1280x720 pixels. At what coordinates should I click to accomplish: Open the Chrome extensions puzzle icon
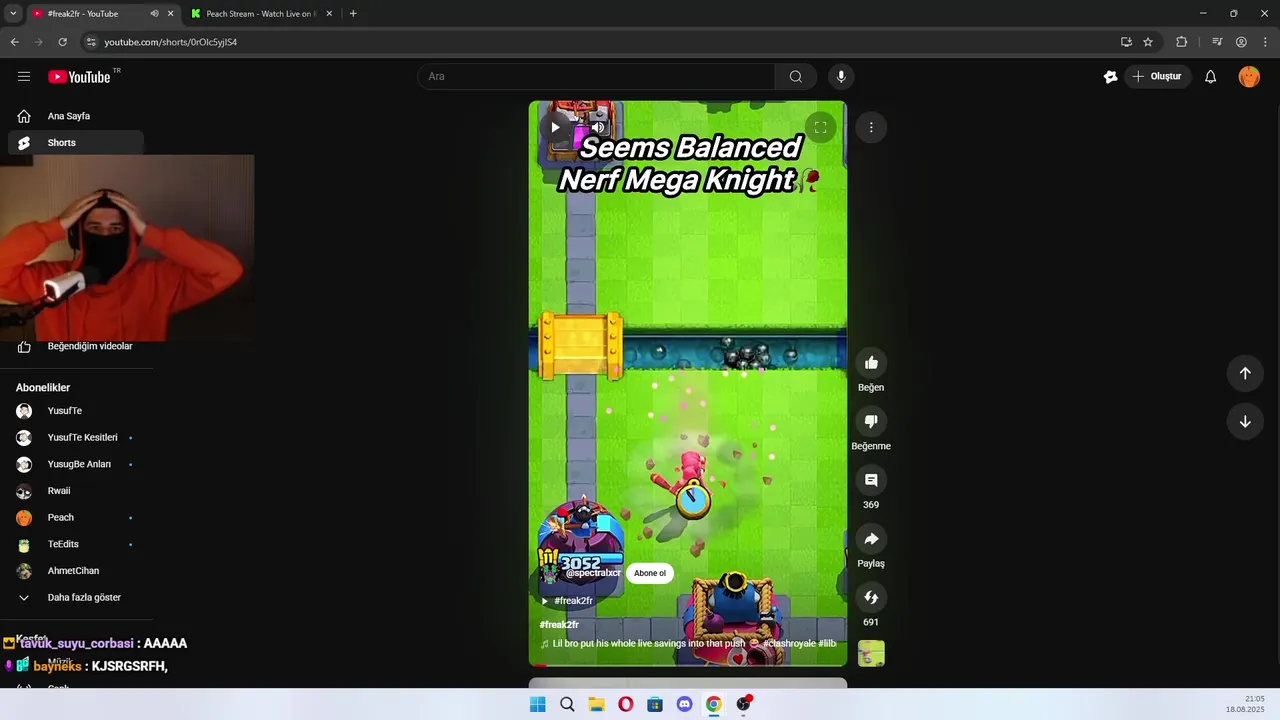tap(1182, 42)
